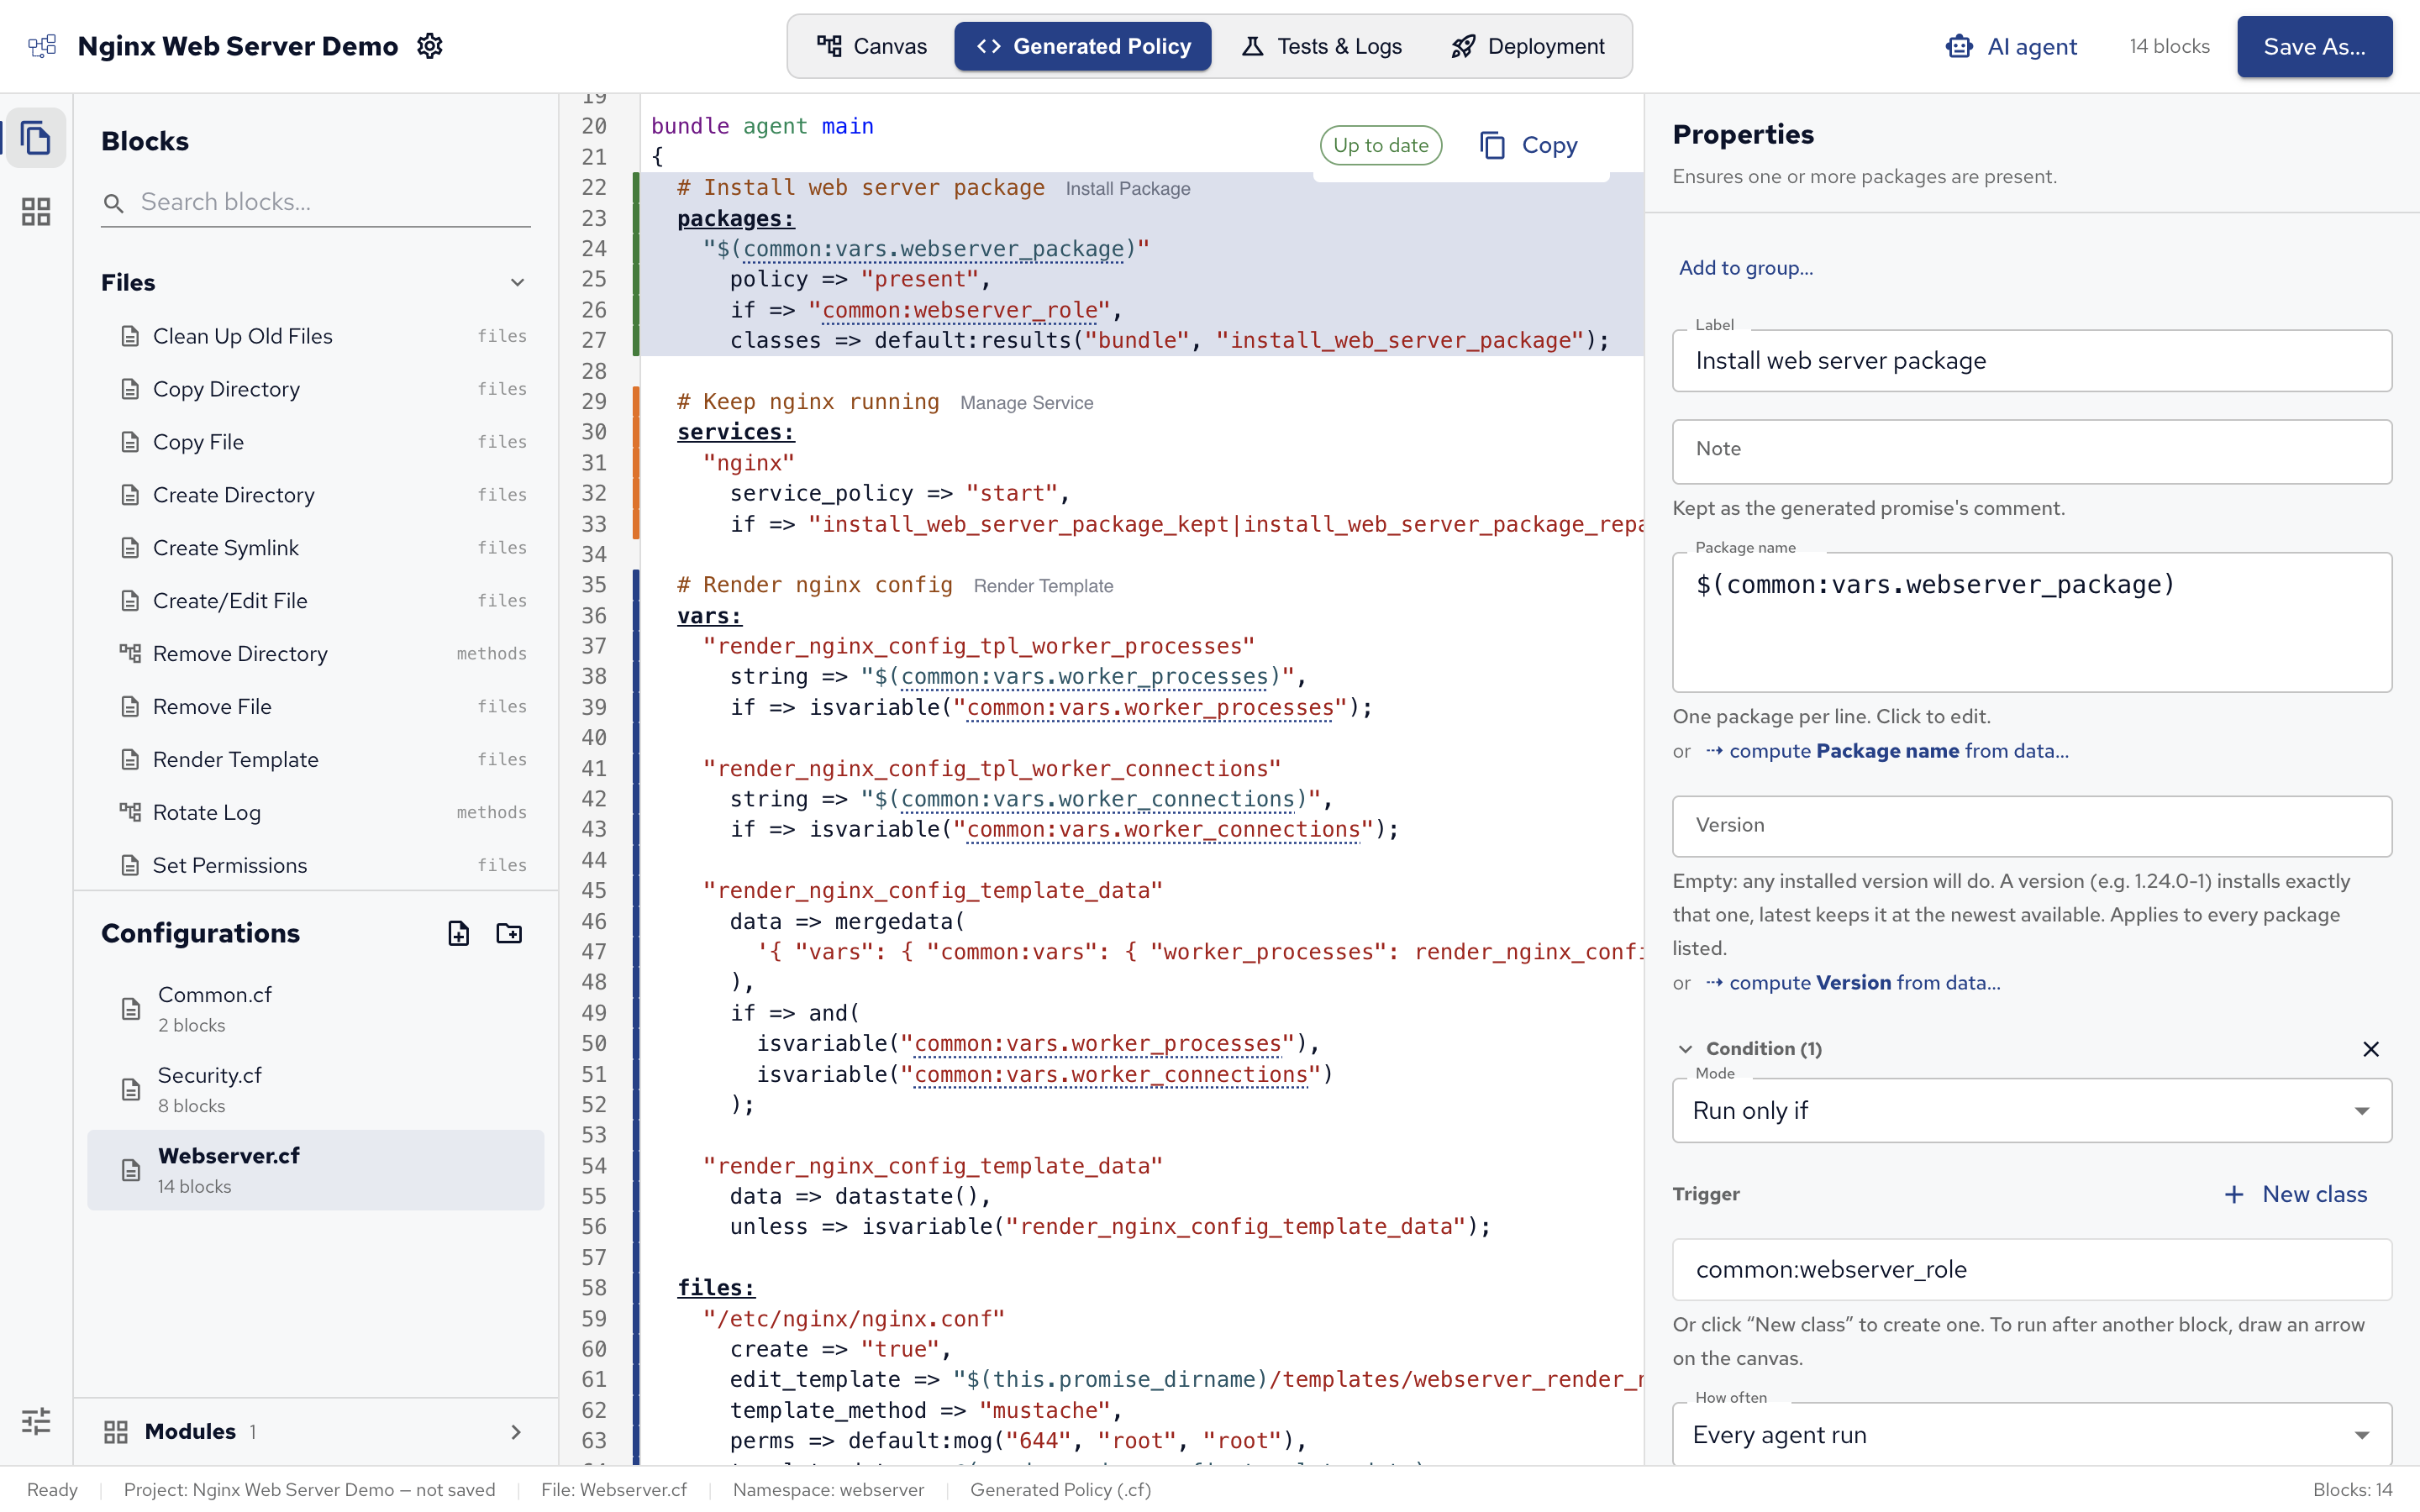The height and width of the screenshot is (1512, 2420).
Task: Open the modules grid sidebar icon
Action: click(36, 211)
